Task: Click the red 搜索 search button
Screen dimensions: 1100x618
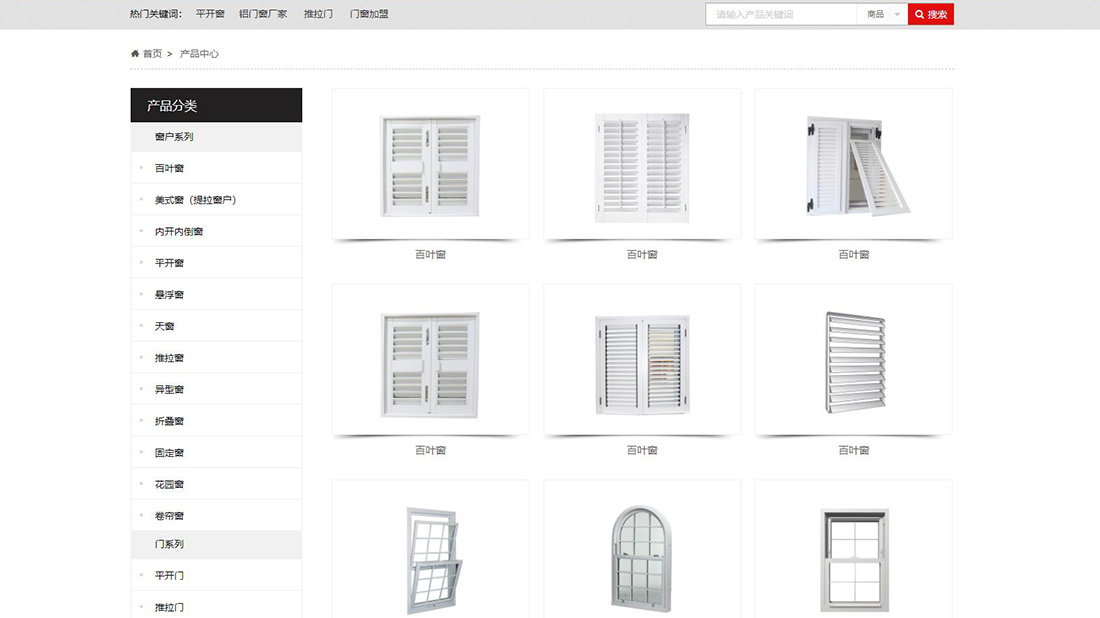Action: pyautogui.click(x=930, y=14)
